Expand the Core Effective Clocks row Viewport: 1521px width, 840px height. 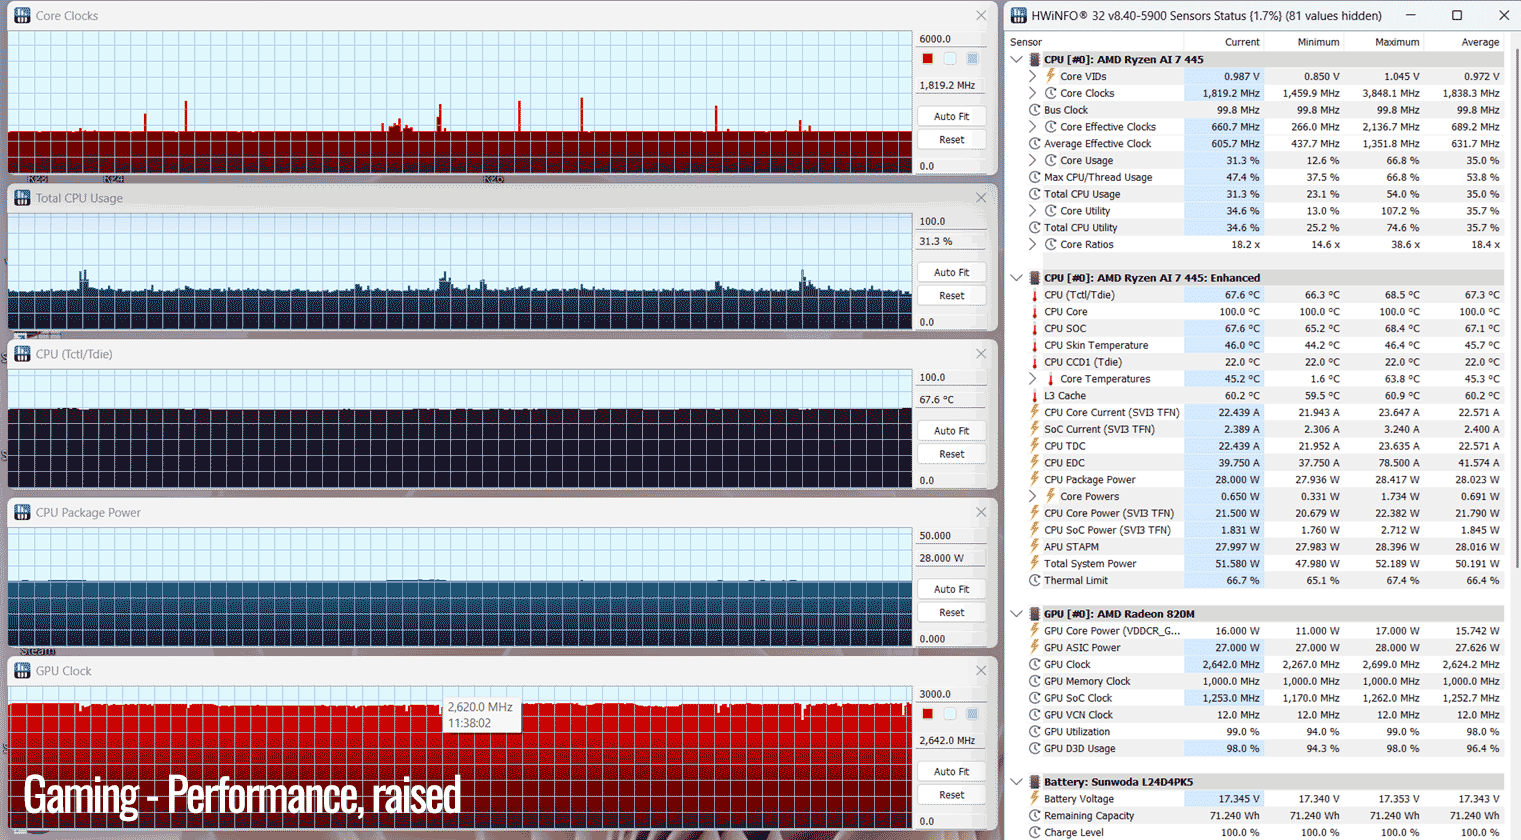(1033, 127)
